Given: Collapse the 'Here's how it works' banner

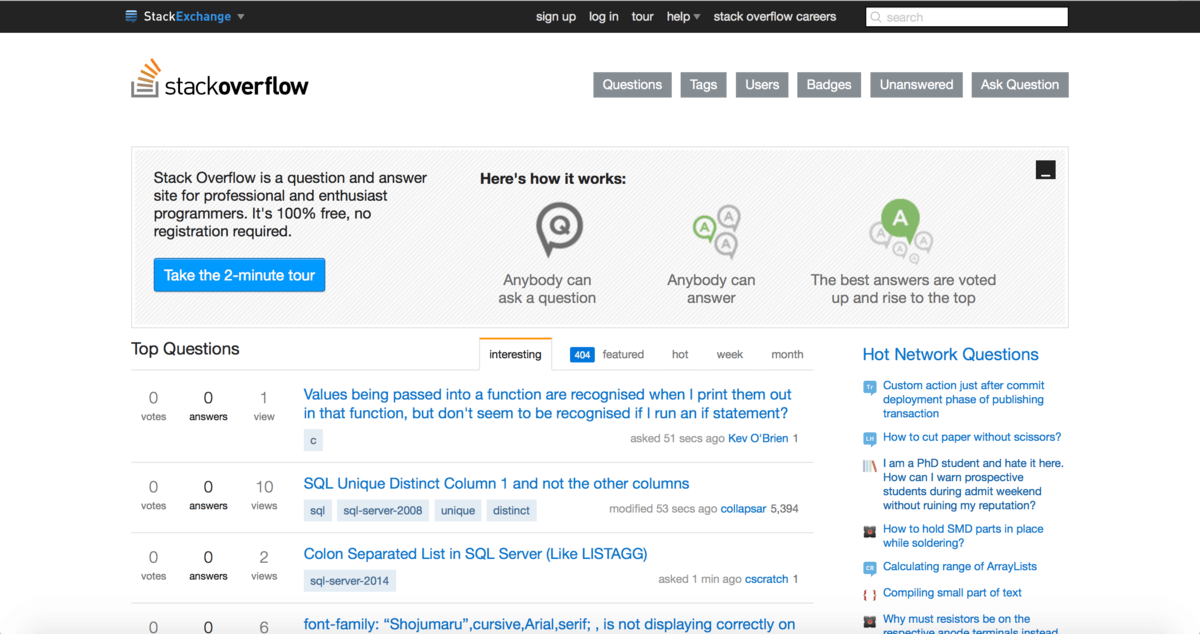Looking at the screenshot, I should 1046,170.
